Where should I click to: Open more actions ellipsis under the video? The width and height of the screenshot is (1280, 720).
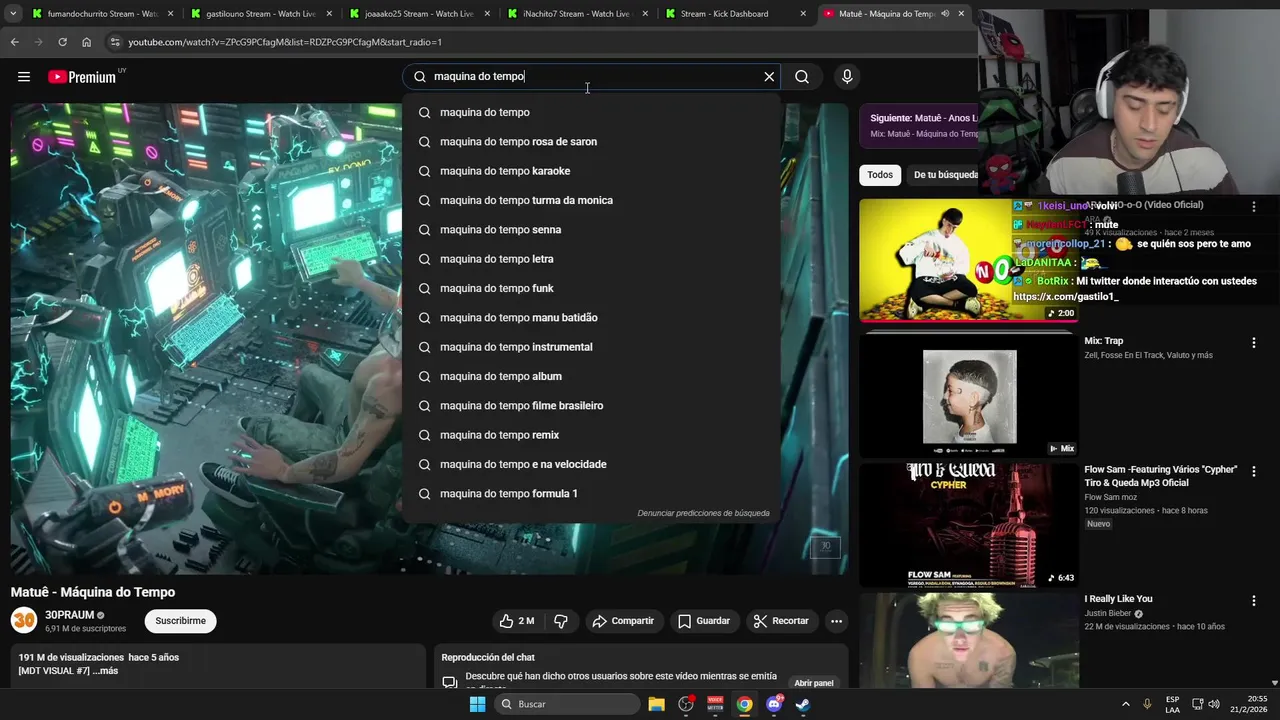click(x=836, y=621)
